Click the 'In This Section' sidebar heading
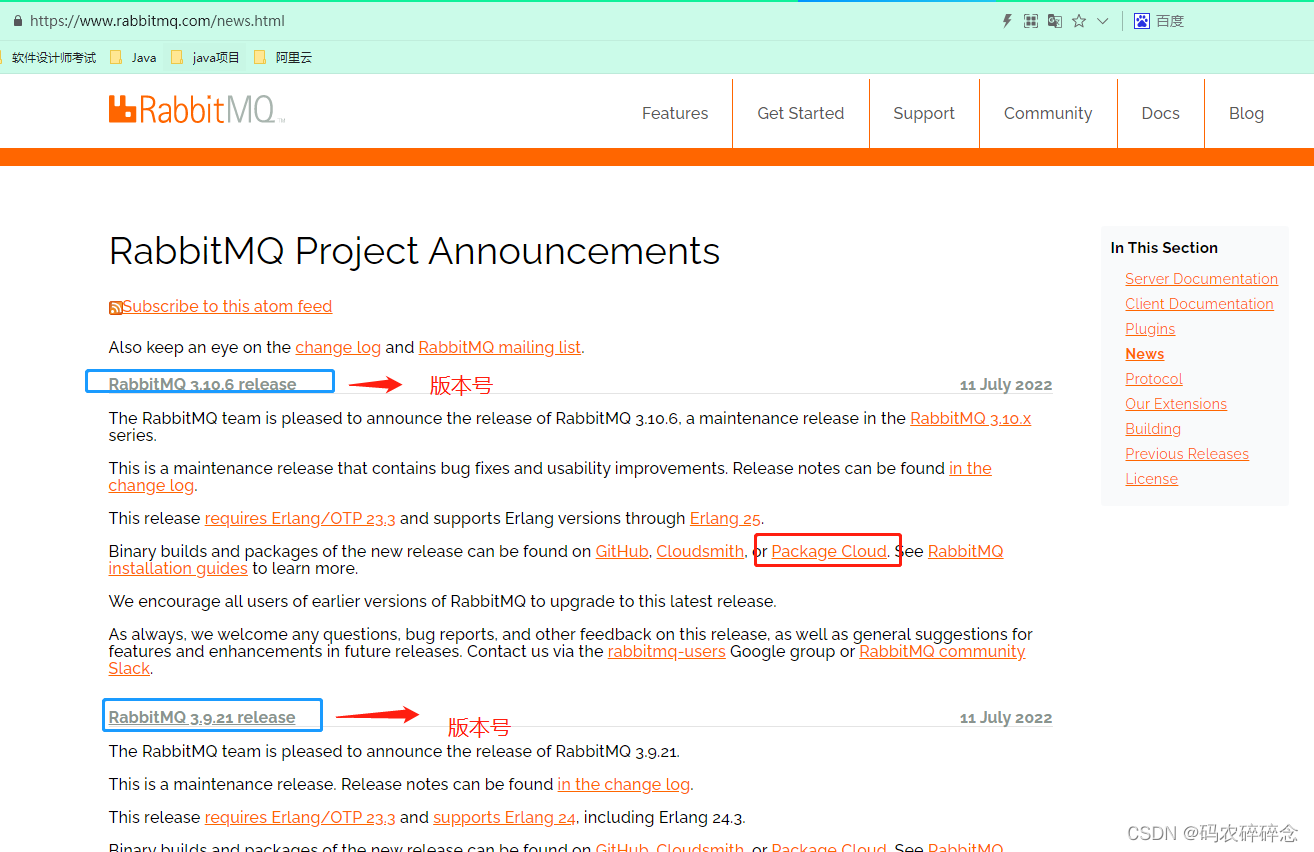 pos(1164,248)
